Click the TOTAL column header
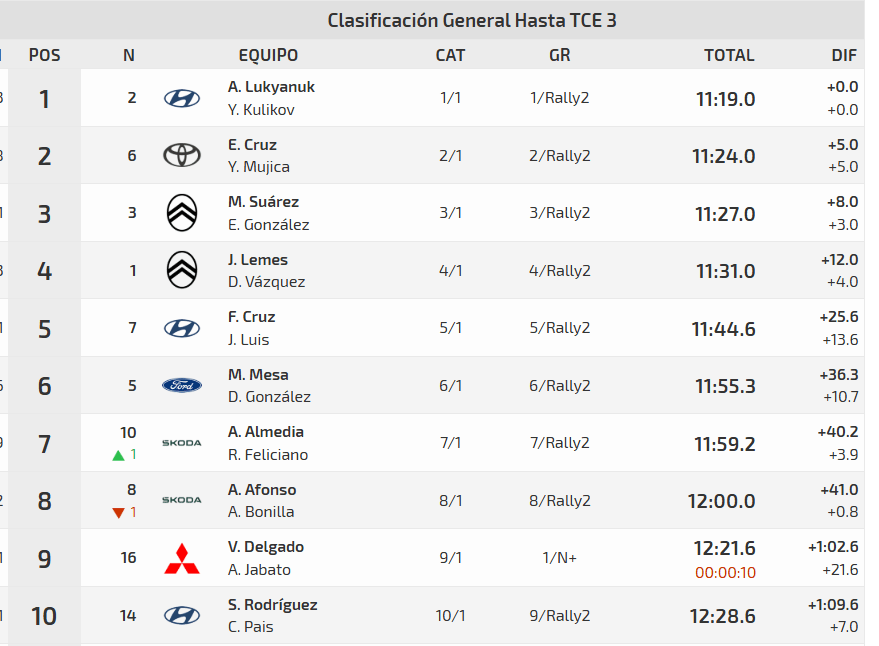 [729, 55]
